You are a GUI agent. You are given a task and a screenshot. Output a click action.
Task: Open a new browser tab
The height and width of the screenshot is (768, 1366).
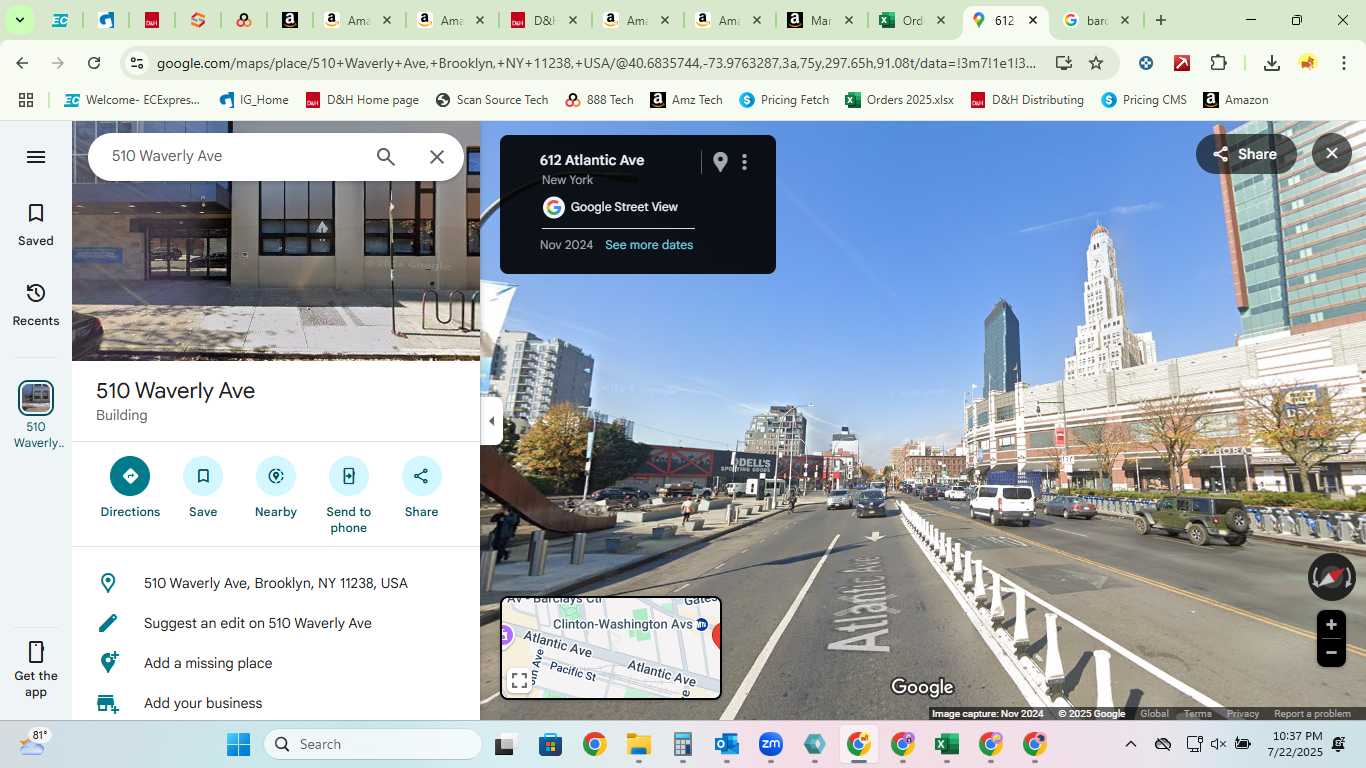point(1160,20)
